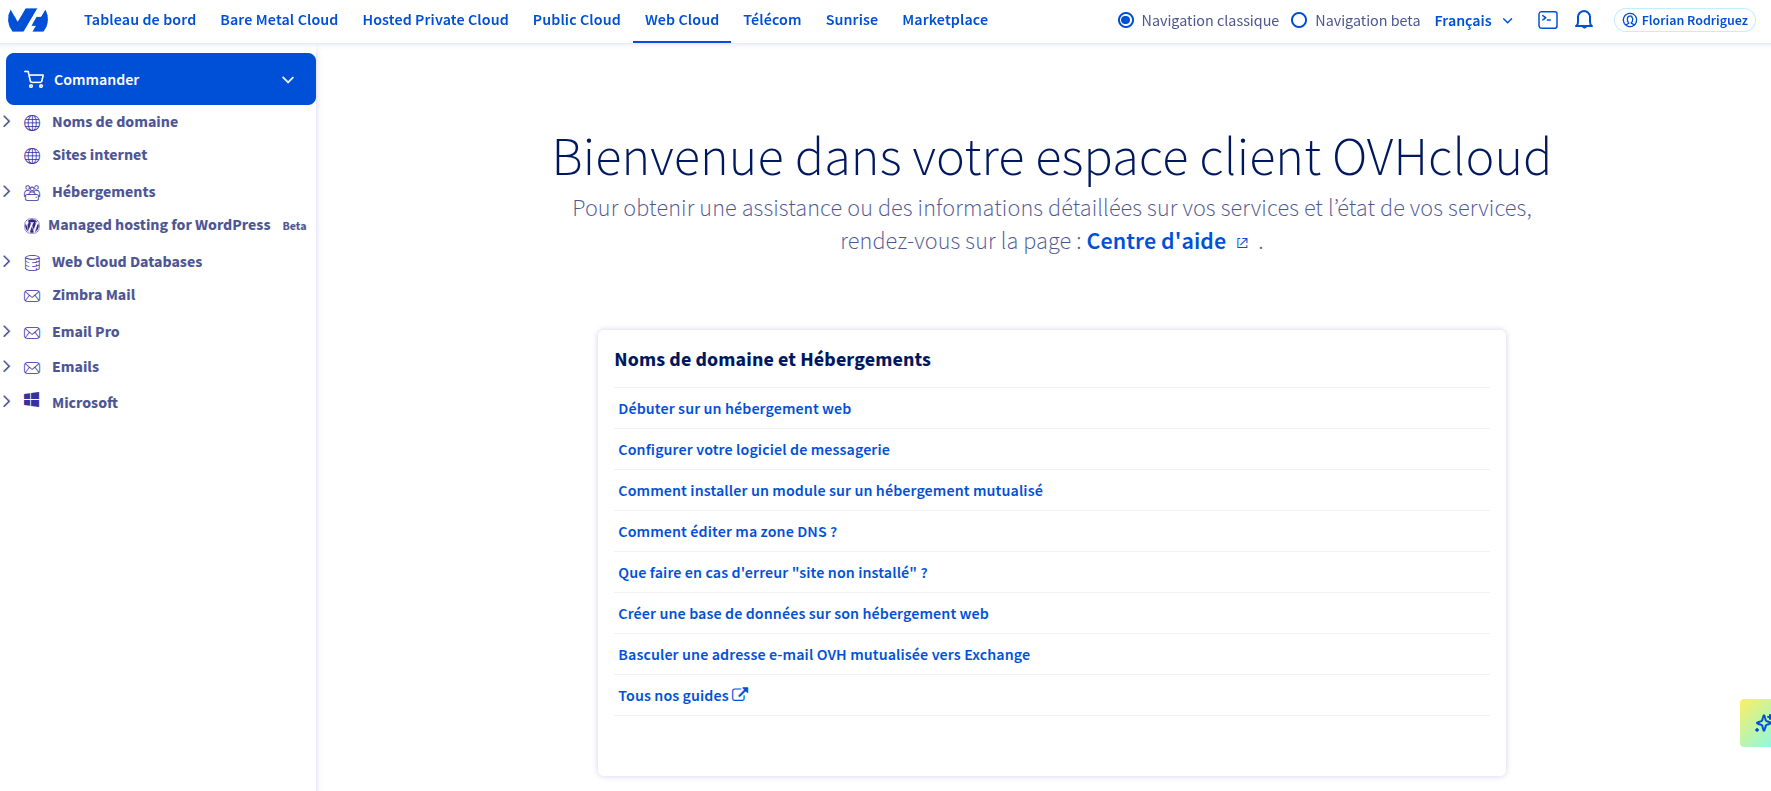This screenshot has height=791, width=1771.
Task: Select Noms de domaine label
Action: 115,122
